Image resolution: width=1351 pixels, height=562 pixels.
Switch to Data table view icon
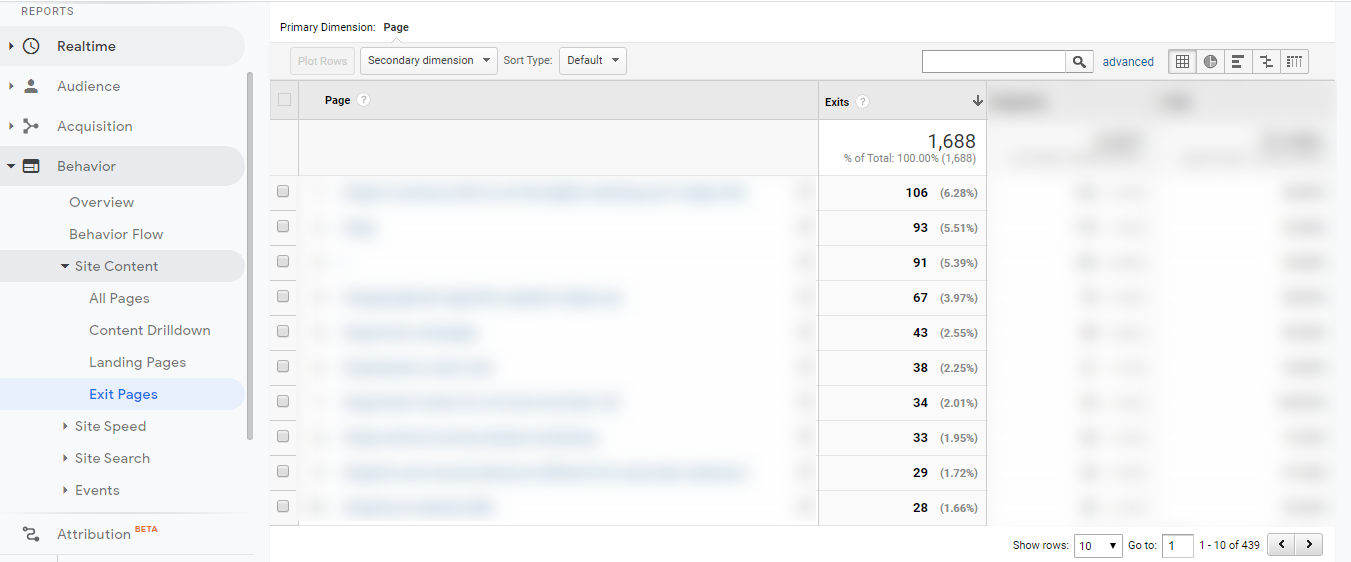(1182, 61)
